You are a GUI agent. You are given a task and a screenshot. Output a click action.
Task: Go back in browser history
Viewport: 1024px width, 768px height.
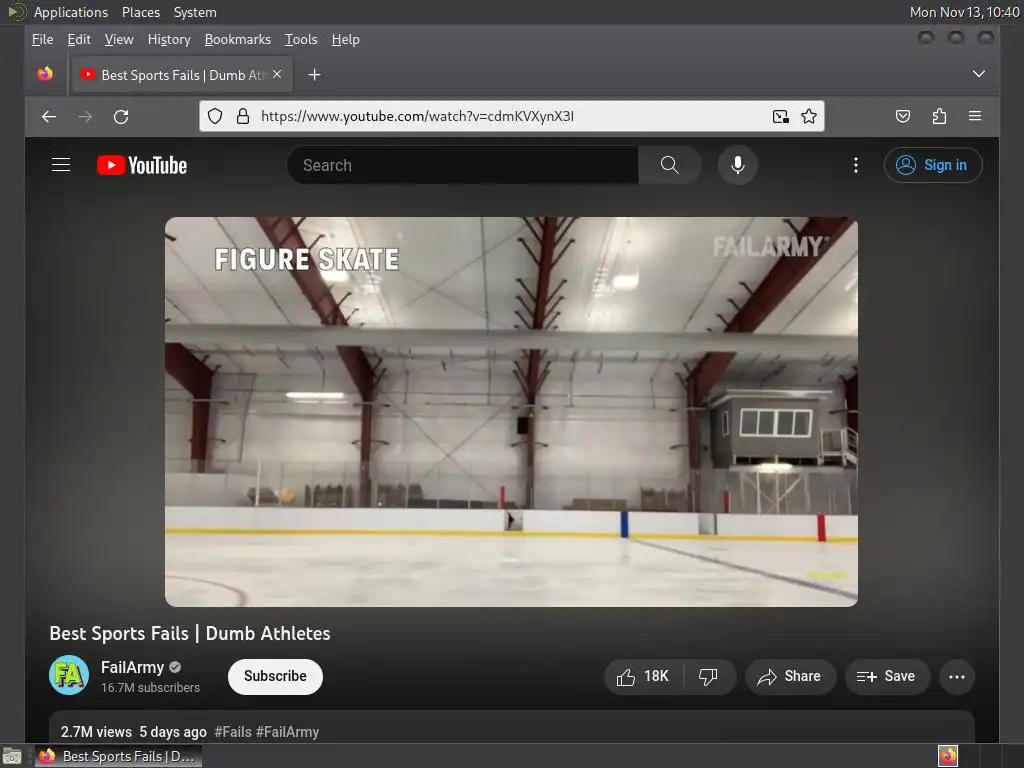click(x=49, y=117)
